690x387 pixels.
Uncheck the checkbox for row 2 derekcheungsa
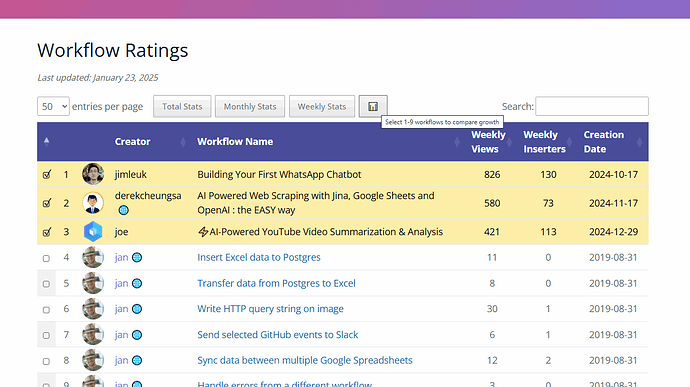47,203
